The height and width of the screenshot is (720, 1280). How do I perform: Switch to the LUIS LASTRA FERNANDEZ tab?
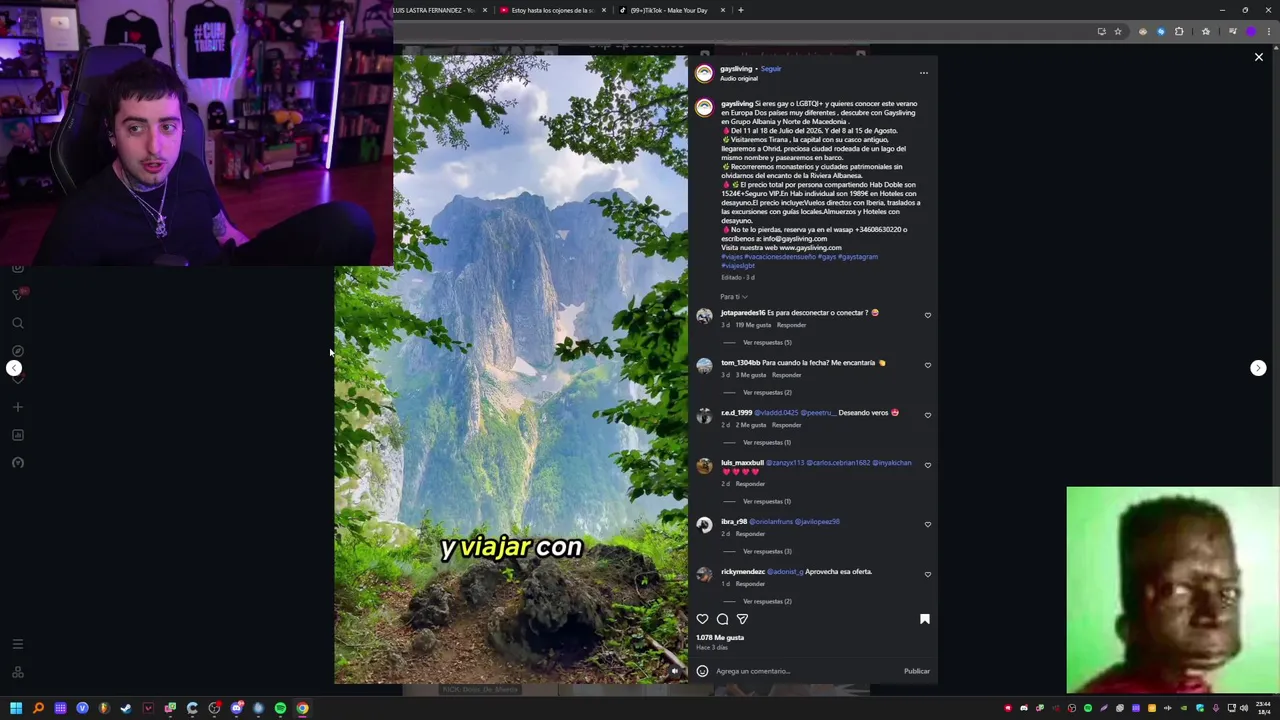[435, 10]
